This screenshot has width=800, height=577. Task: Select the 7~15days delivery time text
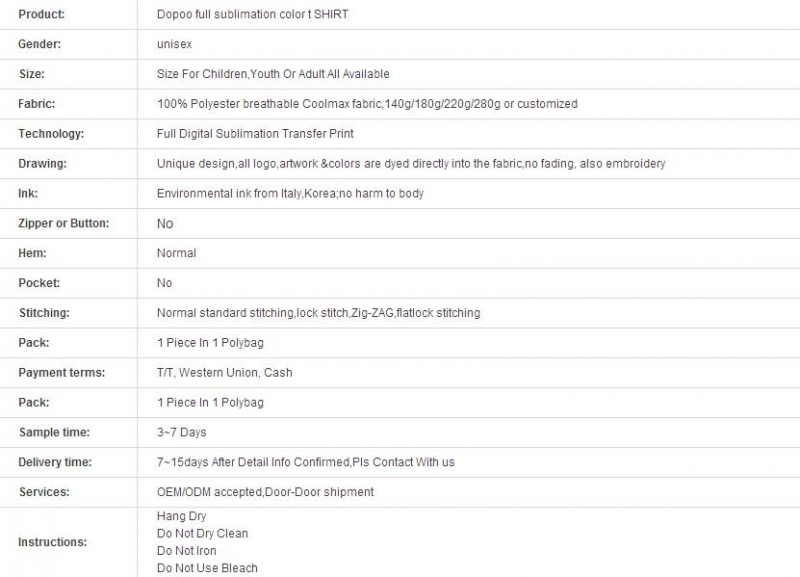(x=305, y=462)
